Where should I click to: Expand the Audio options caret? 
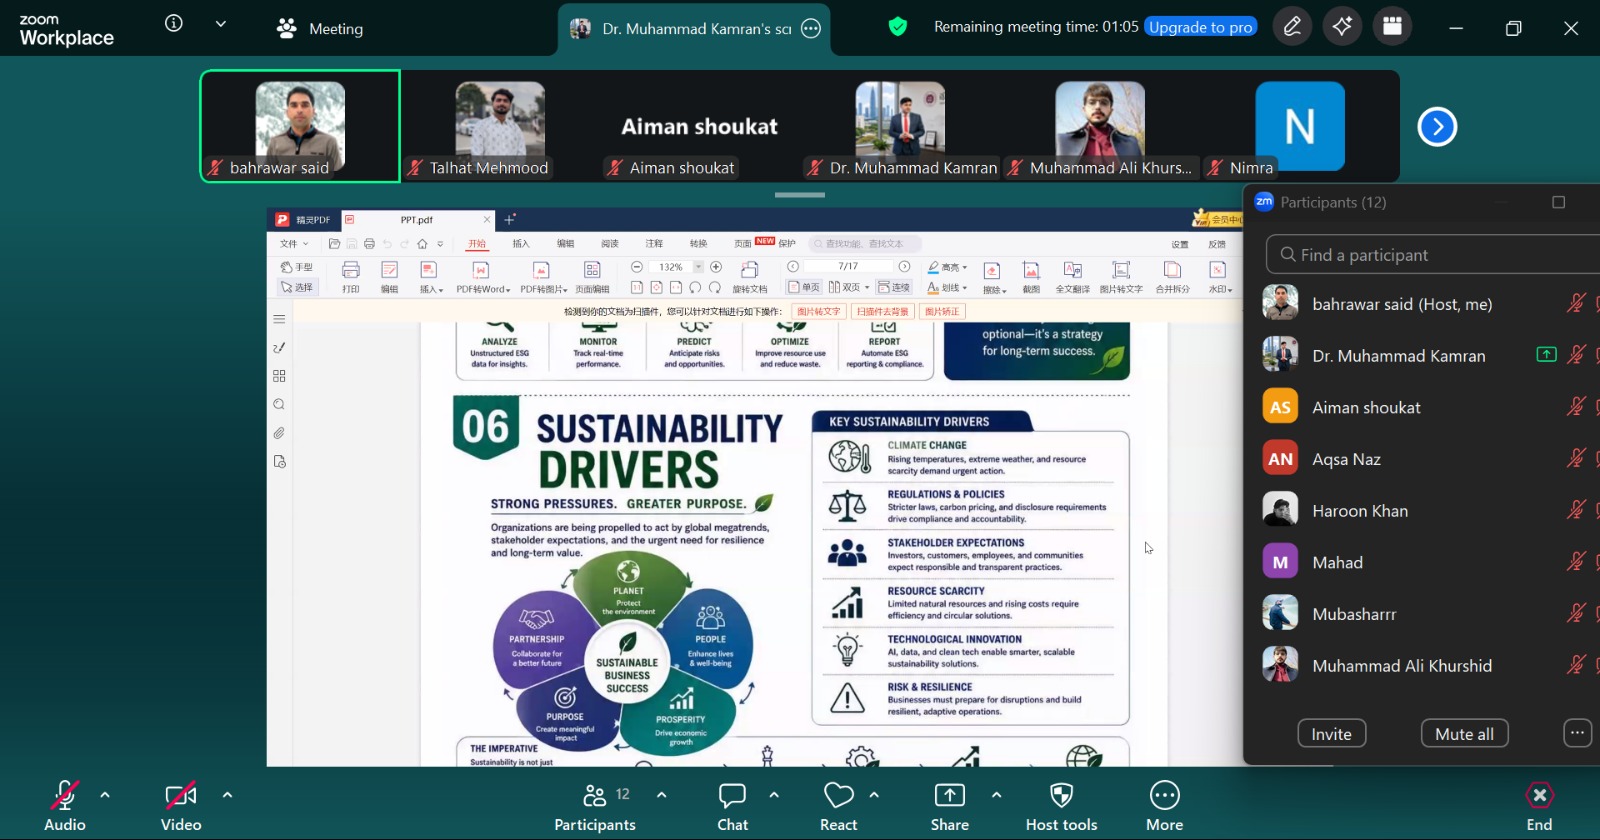[105, 795]
